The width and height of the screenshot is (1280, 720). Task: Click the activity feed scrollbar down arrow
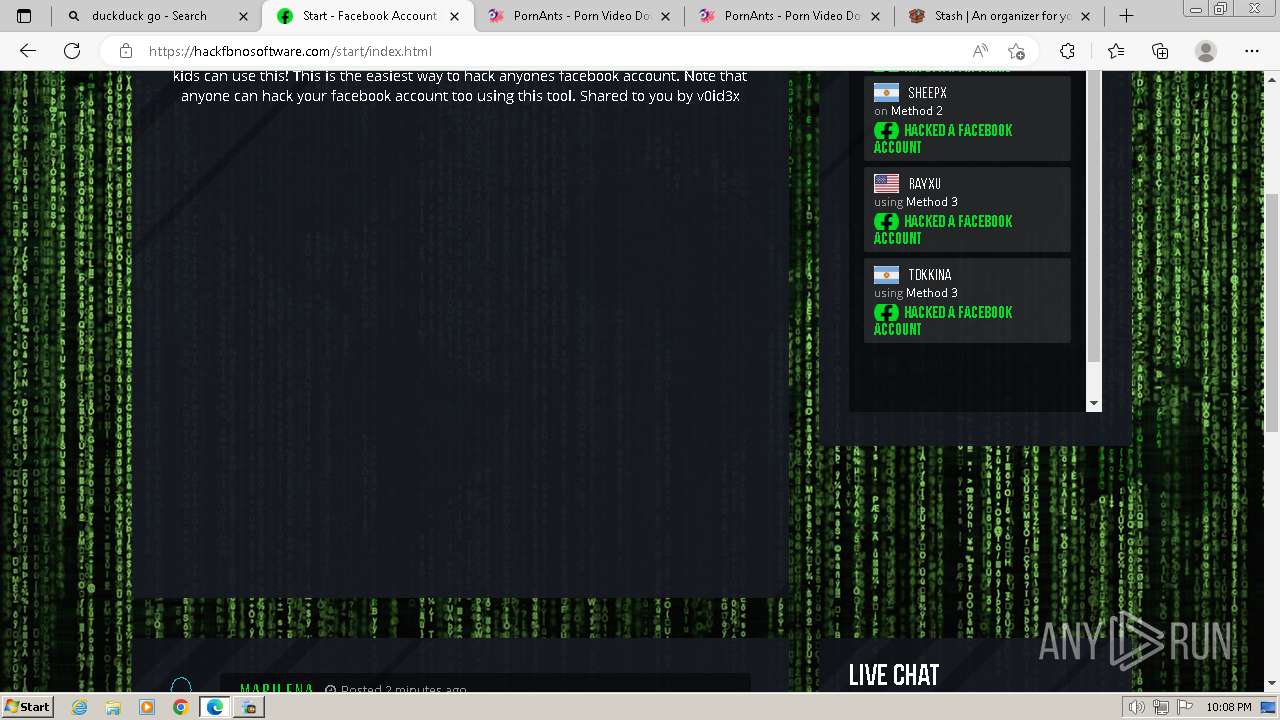tap(1093, 403)
